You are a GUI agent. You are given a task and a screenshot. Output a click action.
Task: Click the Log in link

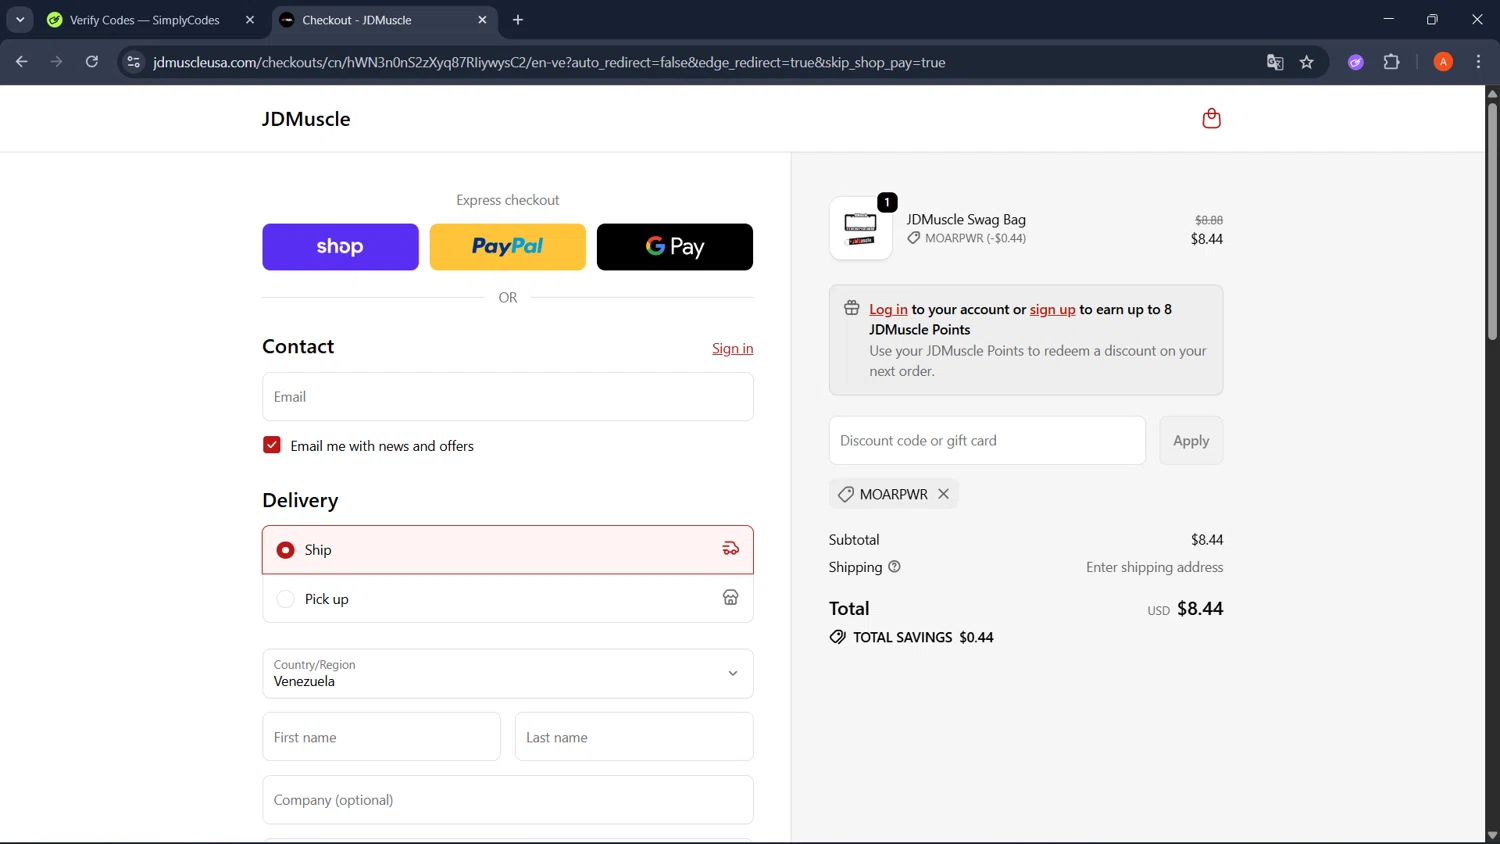(888, 309)
